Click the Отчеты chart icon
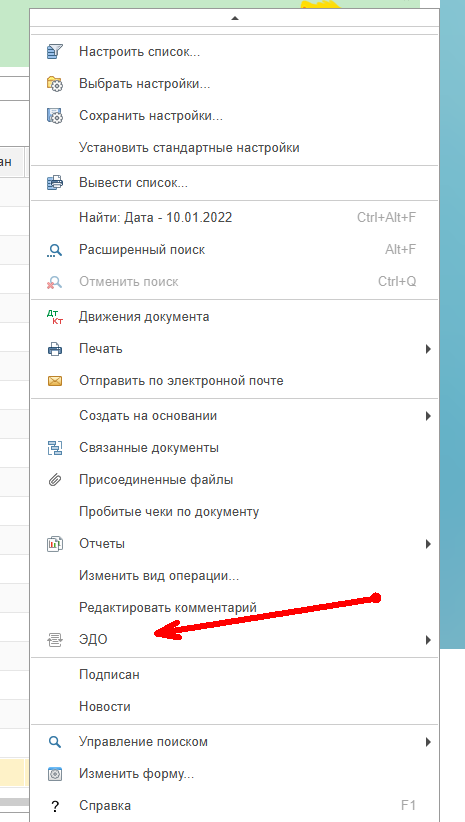The image size is (465, 822). 55,544
